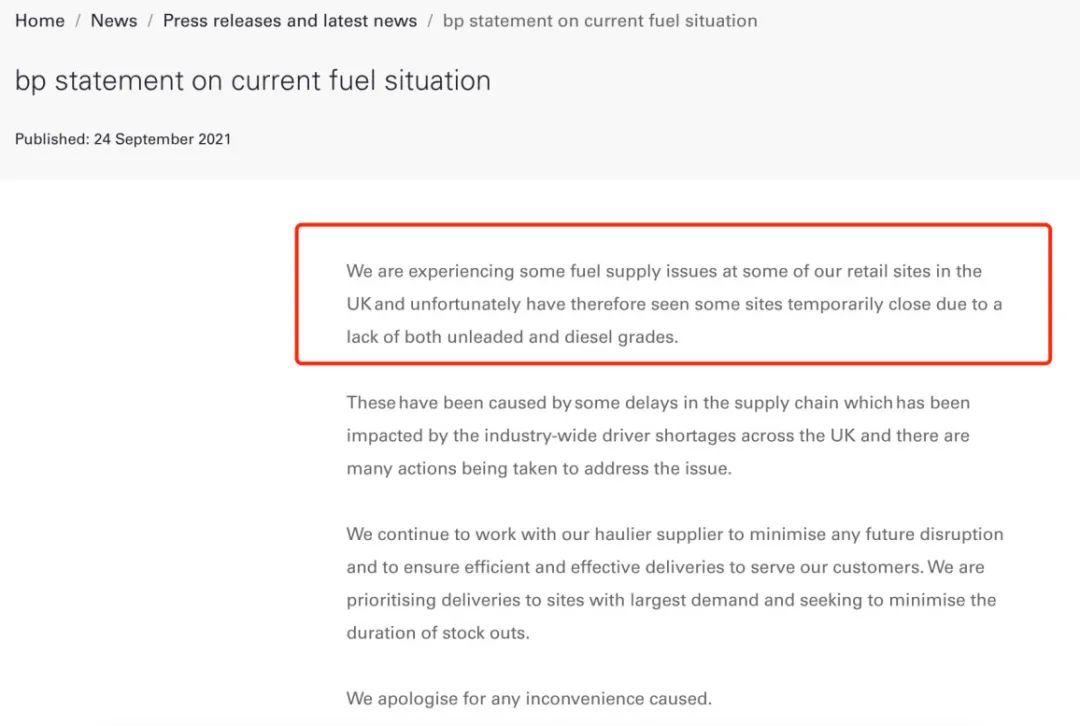Click the current page breadcrumb text

click(600, 21)
